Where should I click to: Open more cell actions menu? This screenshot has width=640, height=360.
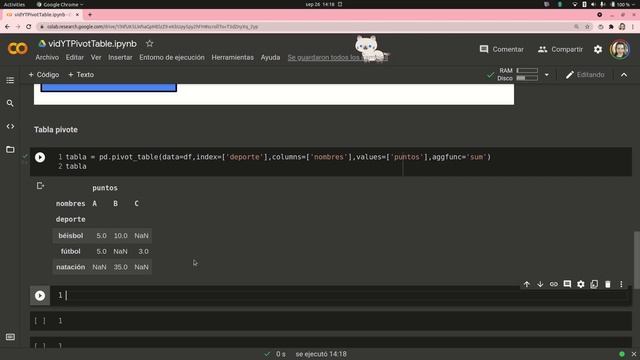coord(621,284)
